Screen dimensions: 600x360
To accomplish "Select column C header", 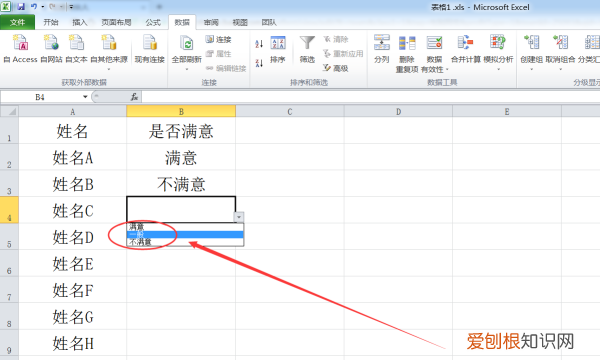I will click(290, 111).
